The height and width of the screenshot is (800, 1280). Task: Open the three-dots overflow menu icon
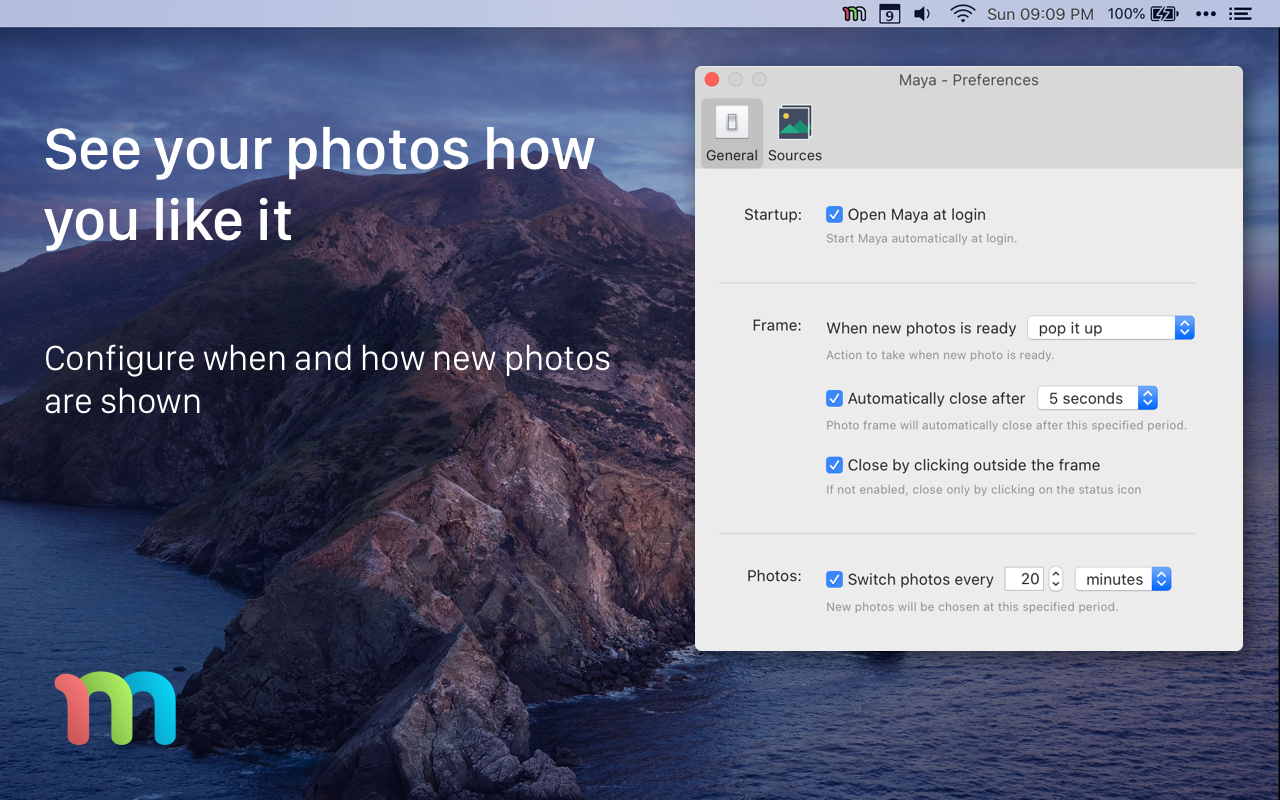pos(1206,14)
